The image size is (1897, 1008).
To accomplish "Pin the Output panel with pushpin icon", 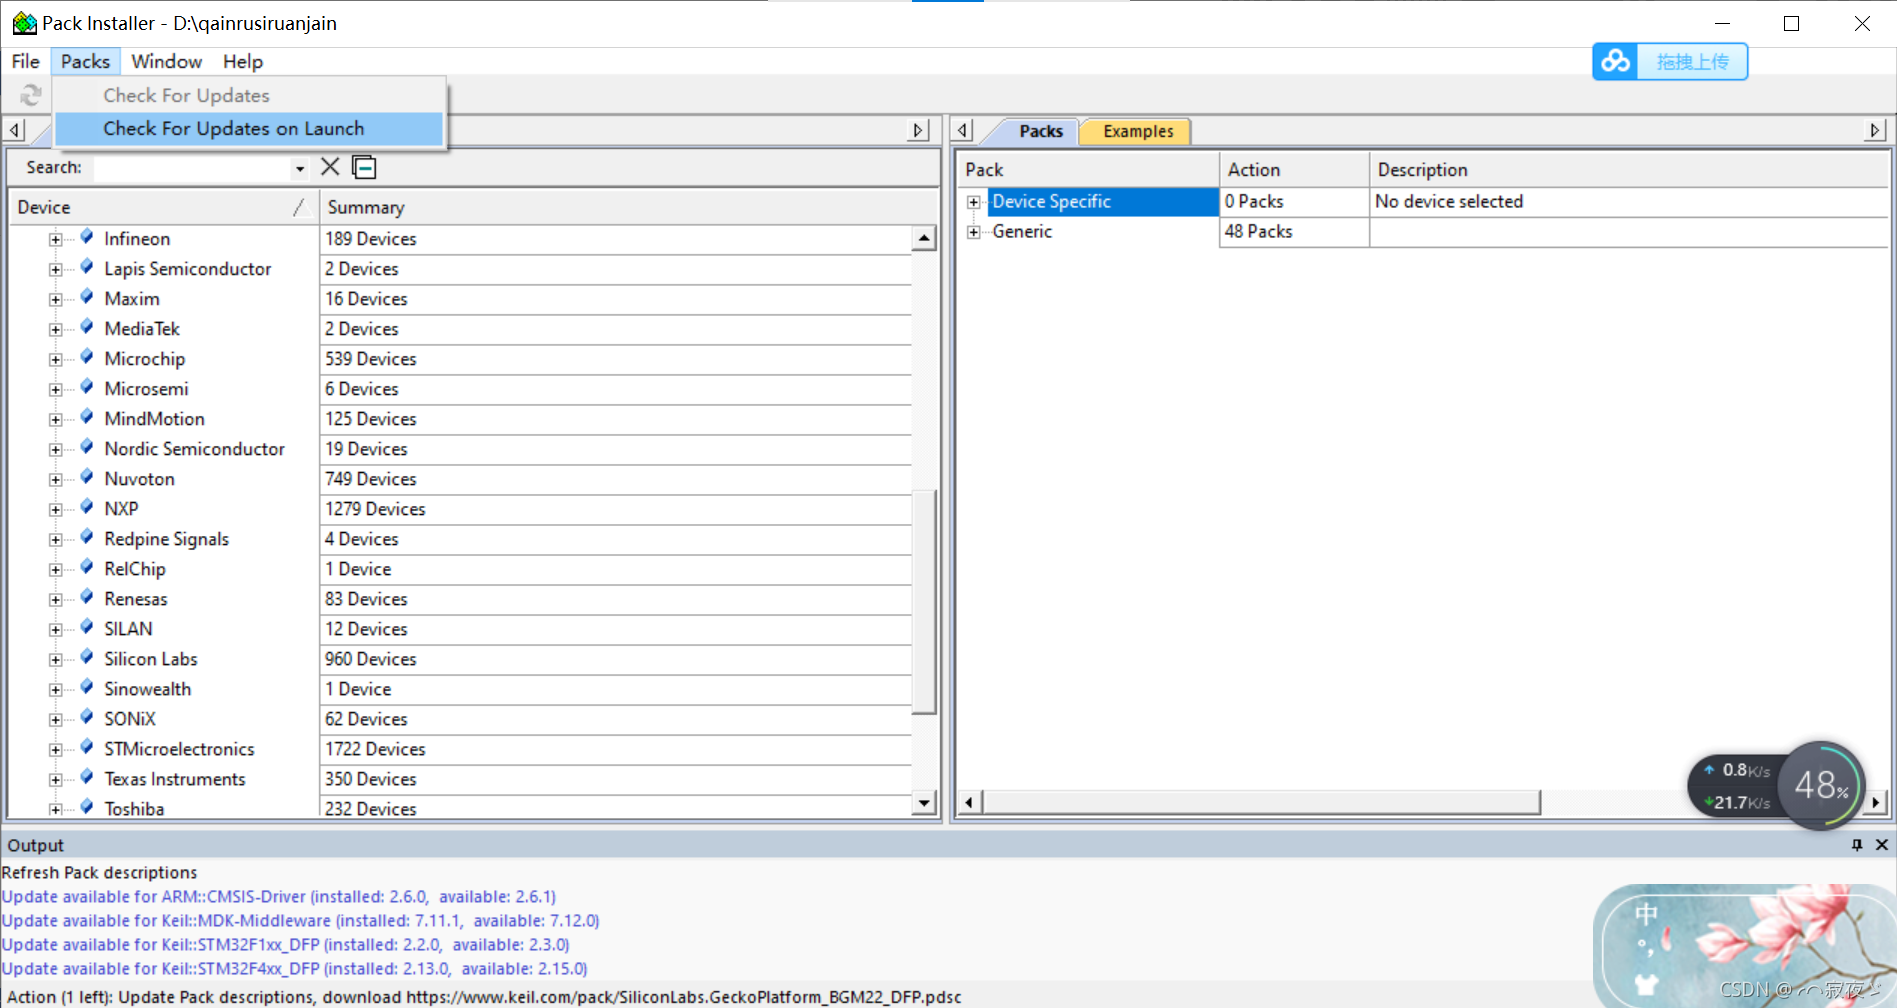I will click(1857, 845).
